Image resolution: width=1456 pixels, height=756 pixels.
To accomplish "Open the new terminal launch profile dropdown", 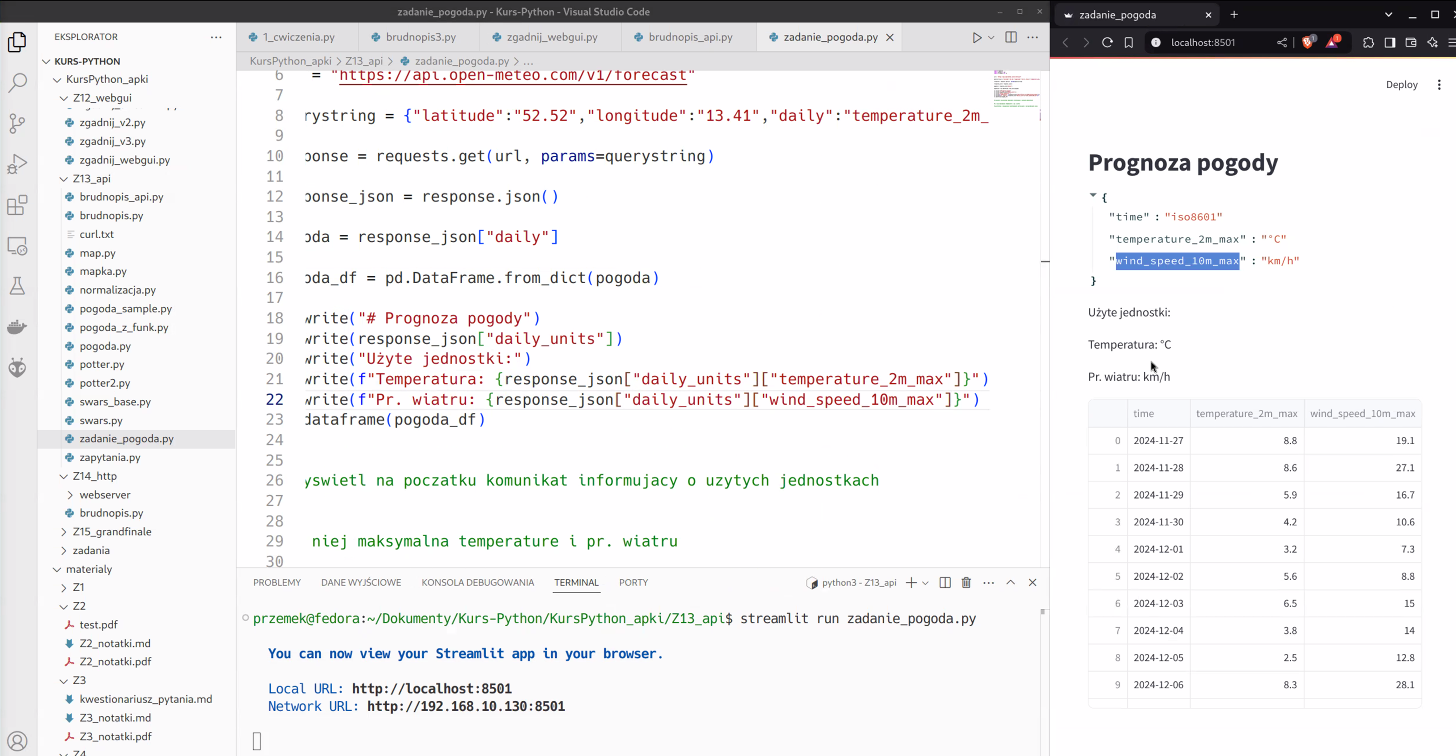I will pos(924,582).
